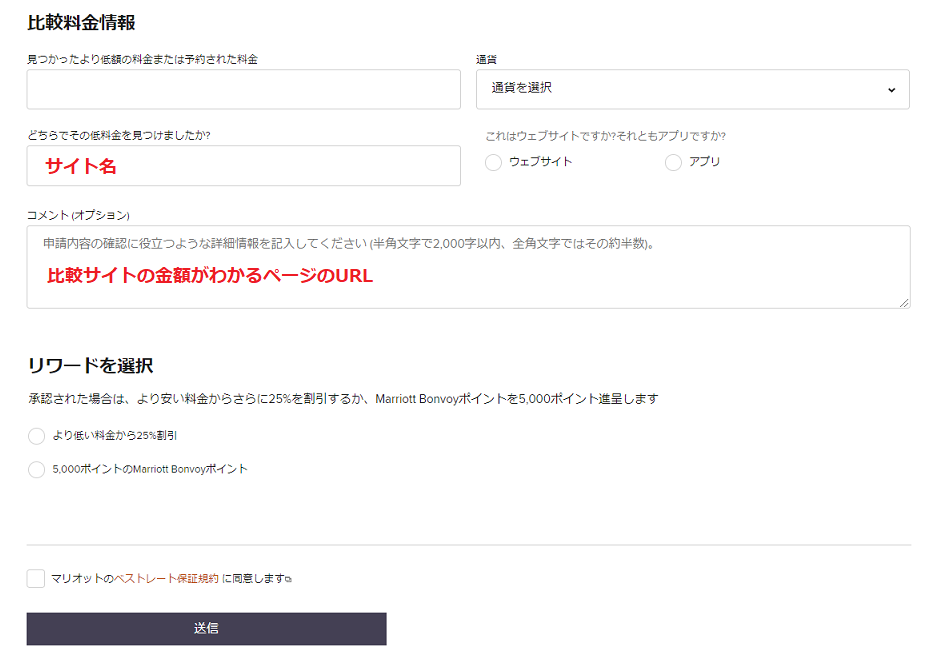Click the コメント (オプション) text area
The height and width of the screenshot is (665, 936).
[x=469, y=267]
